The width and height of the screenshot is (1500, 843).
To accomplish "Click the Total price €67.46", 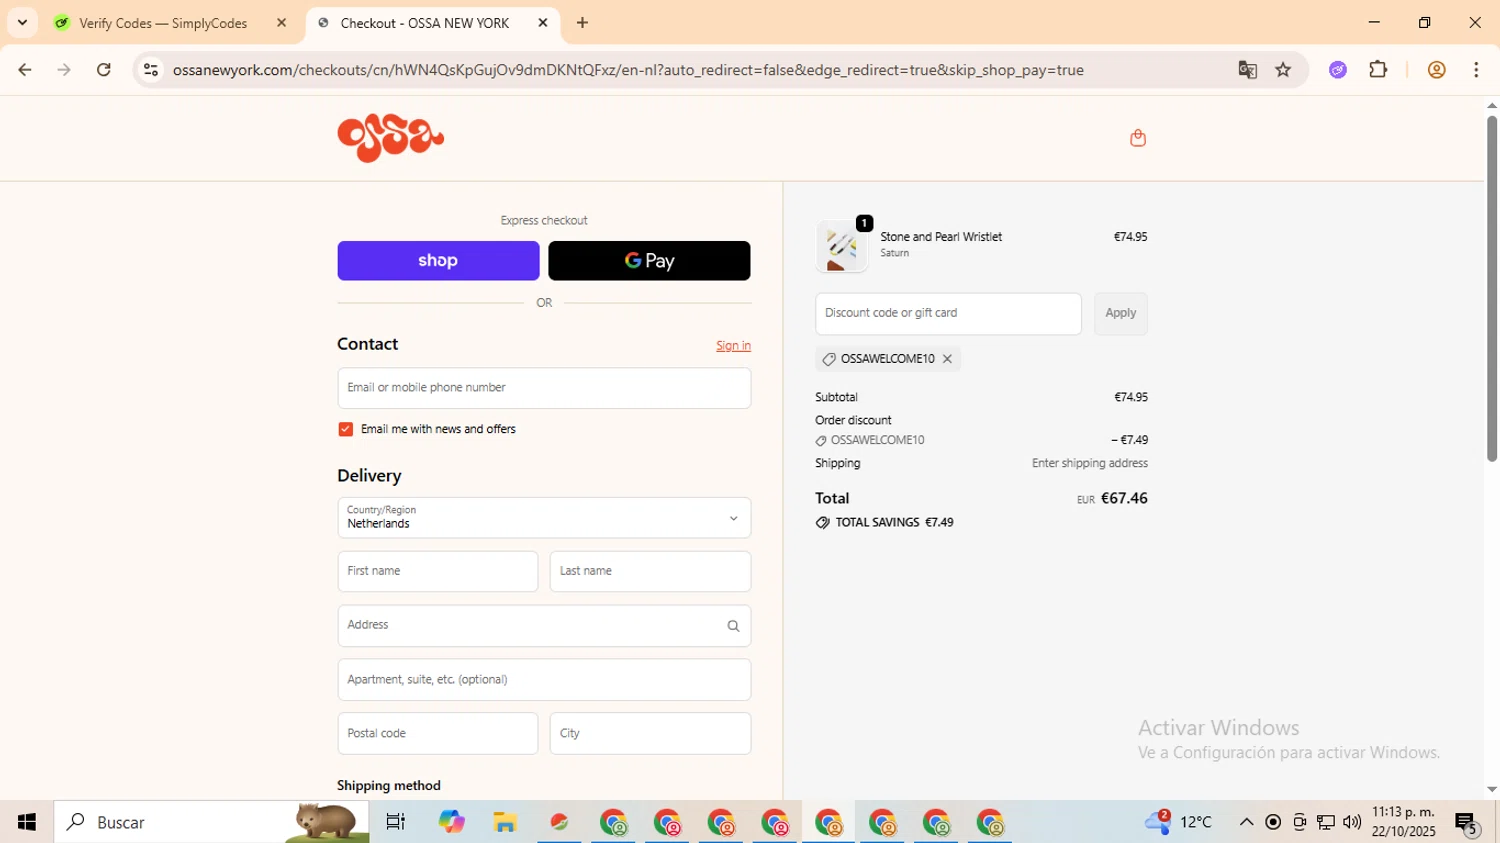I will [1123, 498].
